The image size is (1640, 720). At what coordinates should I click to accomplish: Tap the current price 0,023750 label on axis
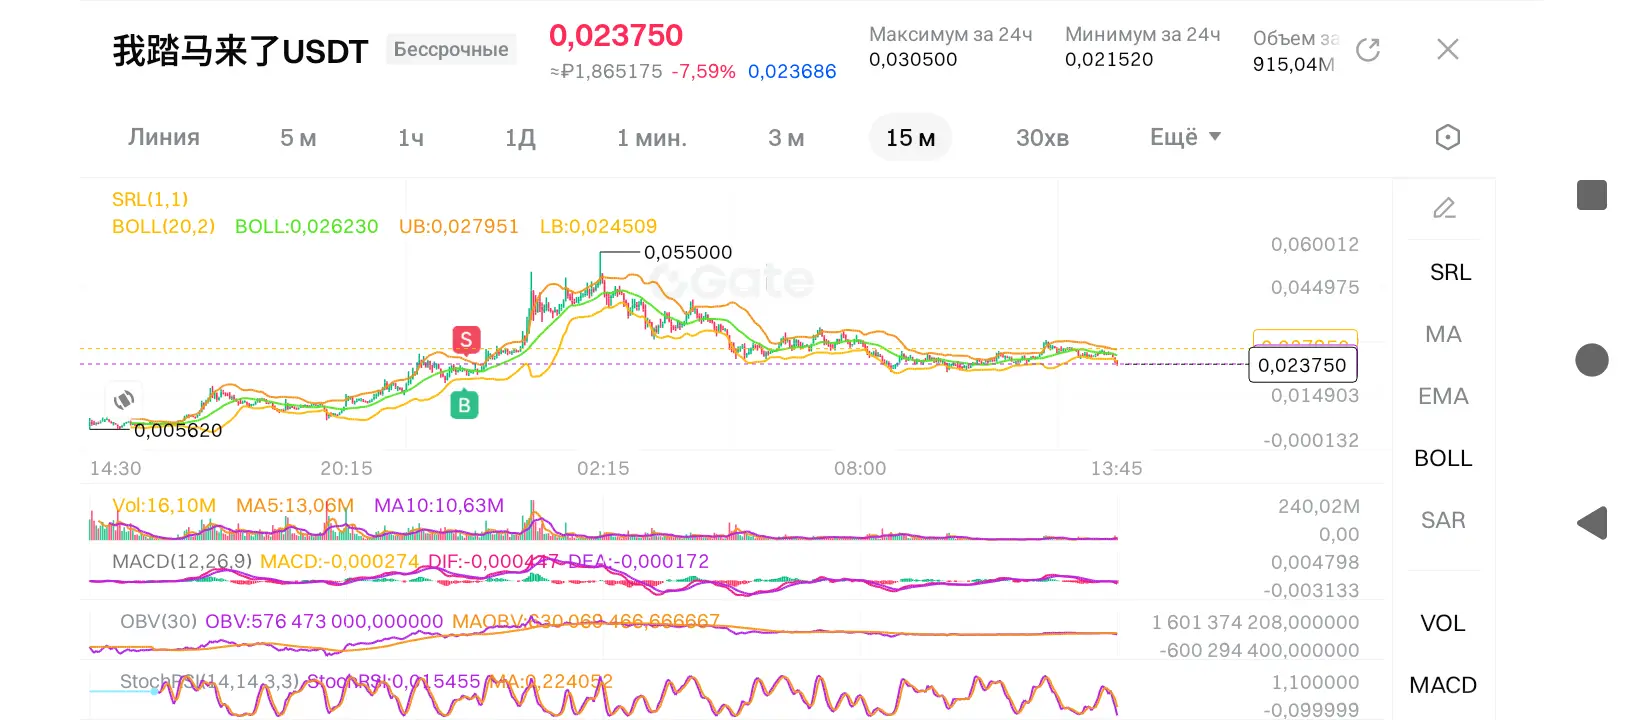[1302, 365]
